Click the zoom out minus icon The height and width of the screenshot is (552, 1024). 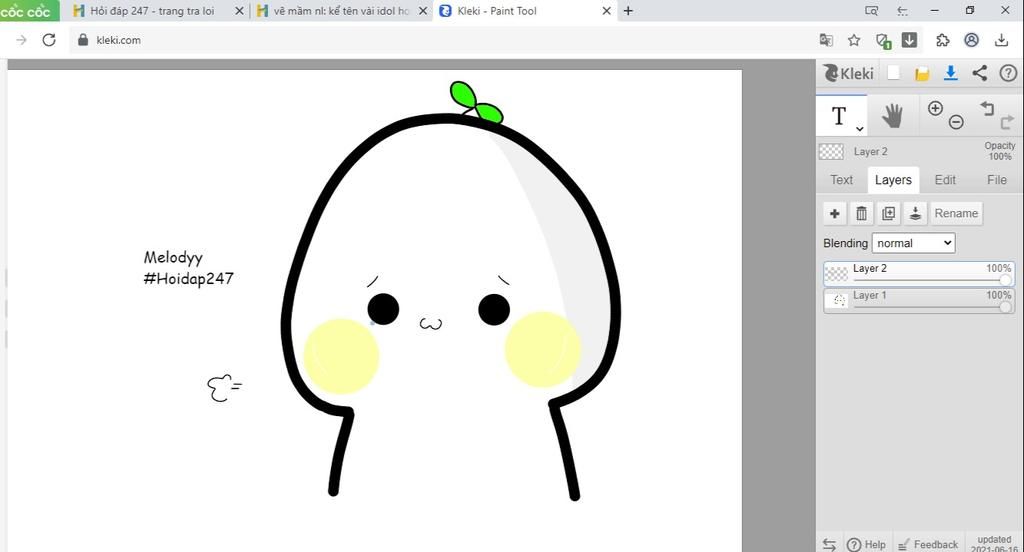click(x=956, y=122)
